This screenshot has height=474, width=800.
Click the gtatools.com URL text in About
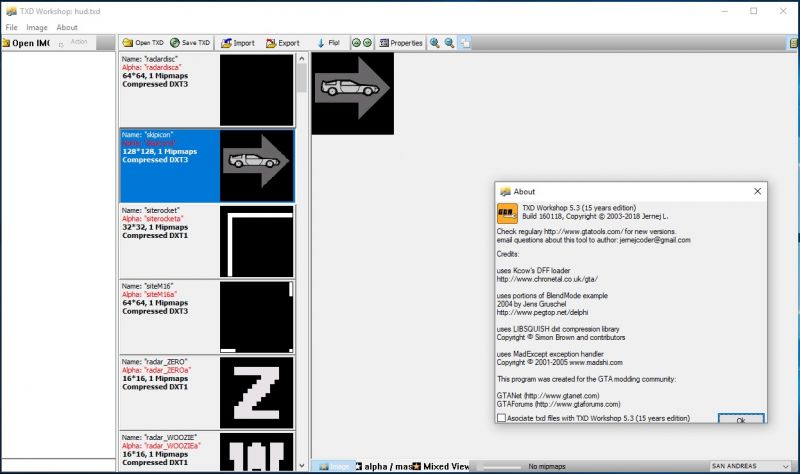click(x=583, y=232)
